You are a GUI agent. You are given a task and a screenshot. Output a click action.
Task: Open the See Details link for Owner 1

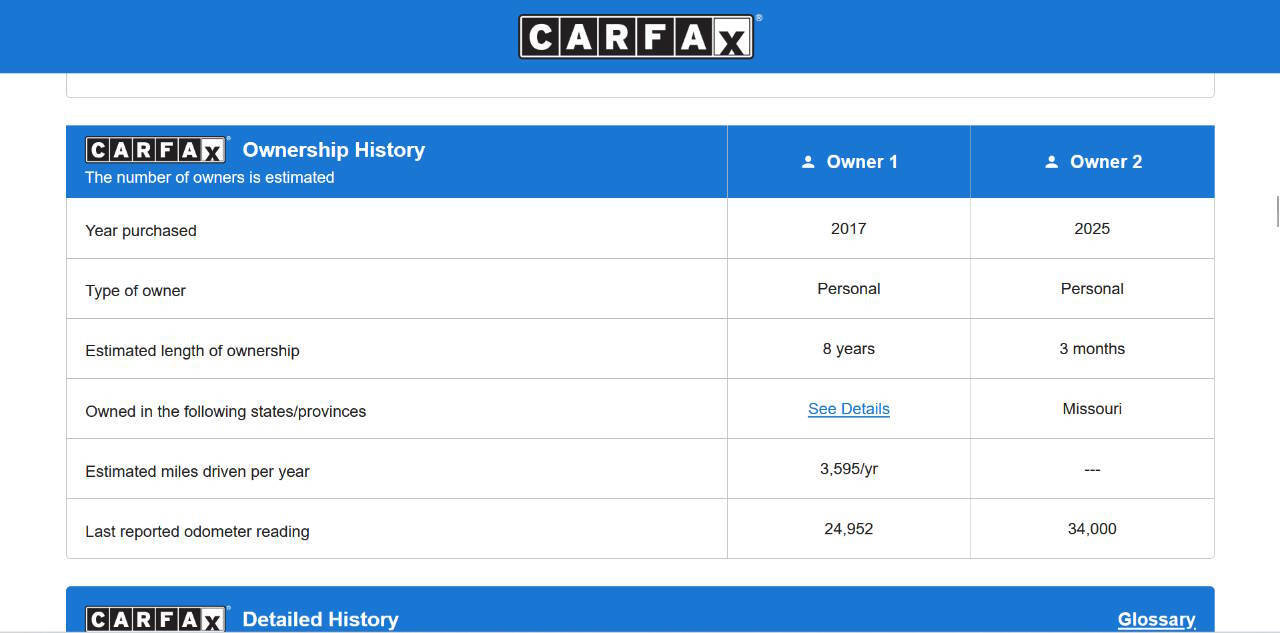click(848, 409)
